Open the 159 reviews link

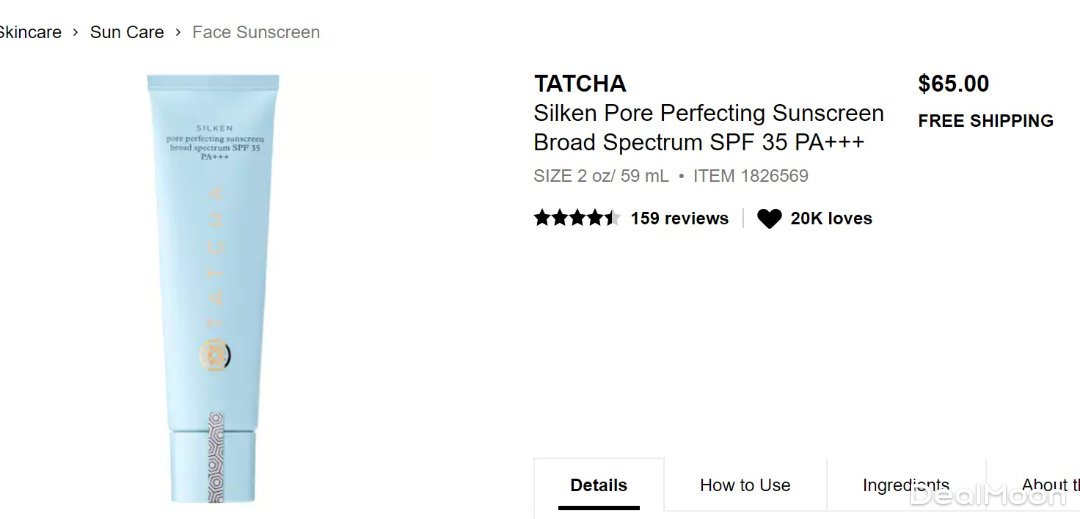[679, 218]
